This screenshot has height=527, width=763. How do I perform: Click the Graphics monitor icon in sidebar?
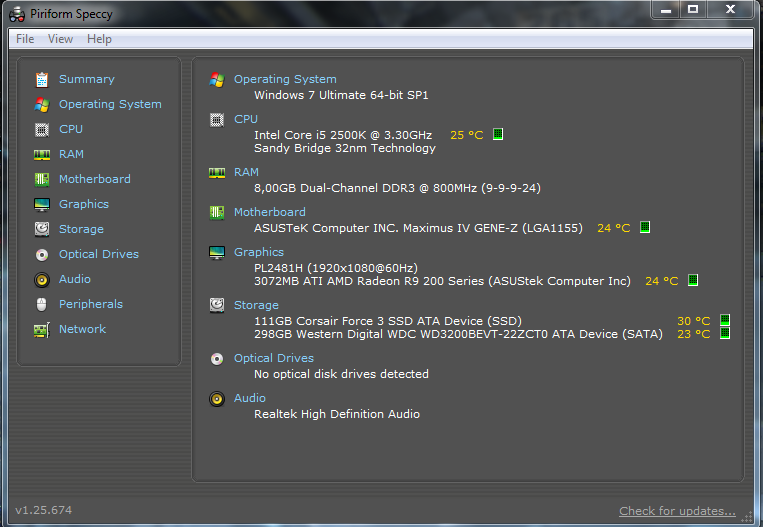click(42, 204)
